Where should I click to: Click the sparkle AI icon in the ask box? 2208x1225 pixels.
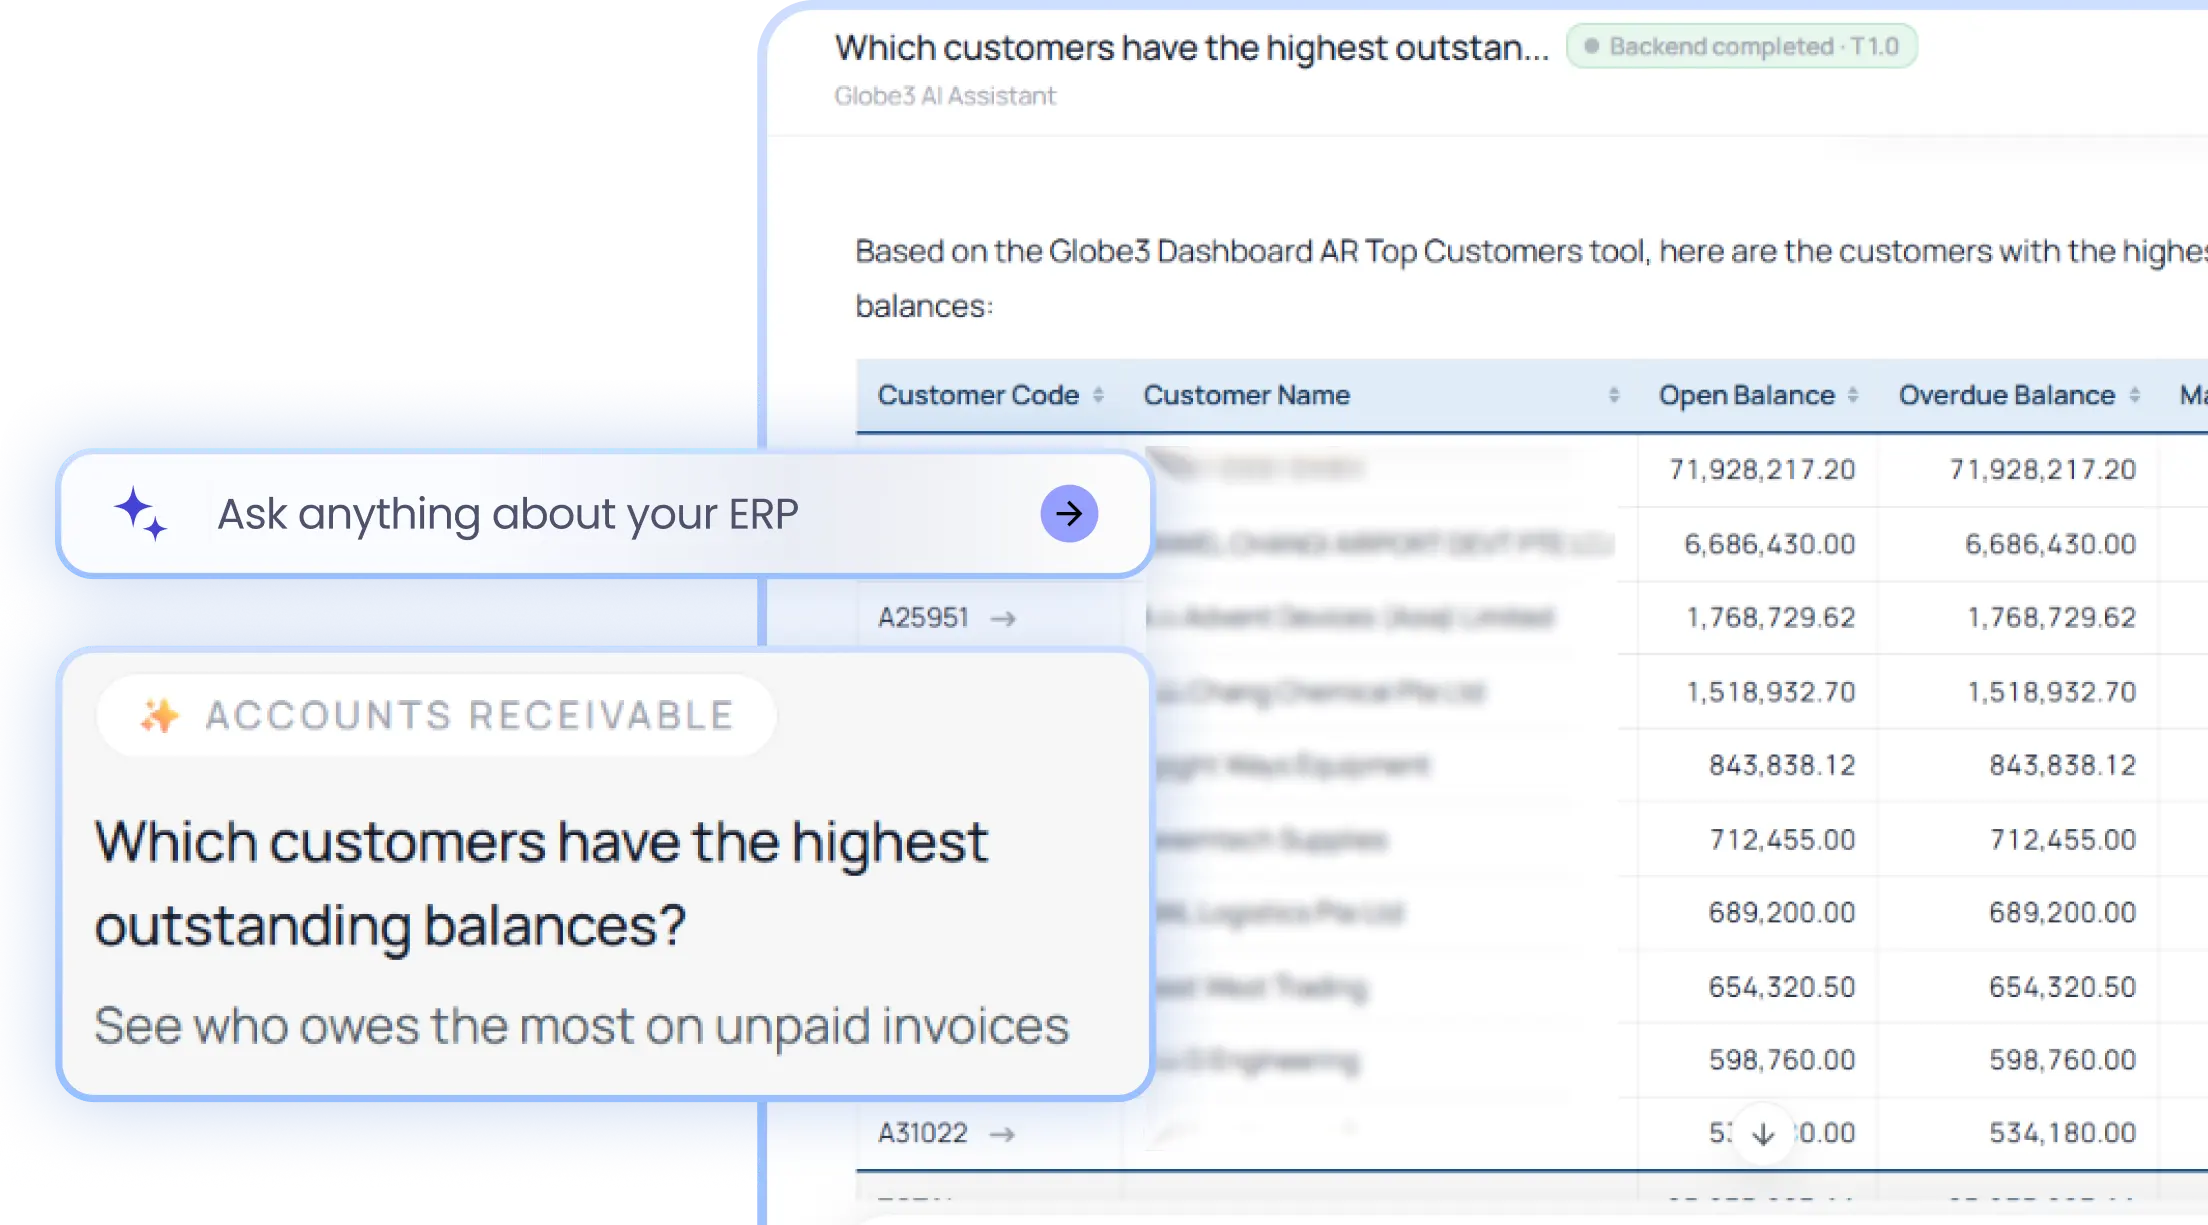point(140,513)
